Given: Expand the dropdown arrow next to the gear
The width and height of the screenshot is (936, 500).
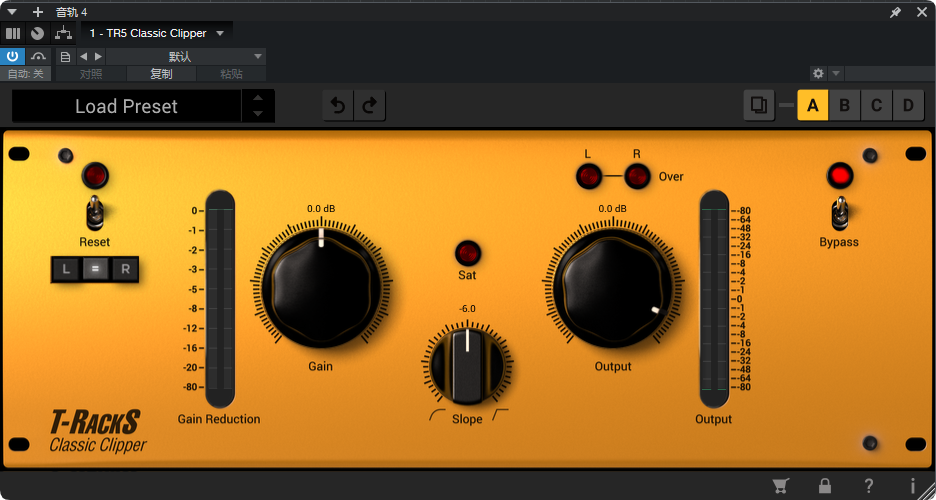Looking at the screenshot, I should pos(836,73).
